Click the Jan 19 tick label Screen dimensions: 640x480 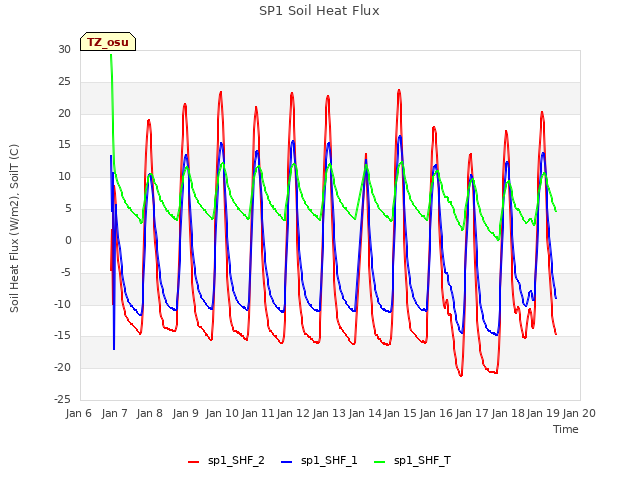point(543,413)
